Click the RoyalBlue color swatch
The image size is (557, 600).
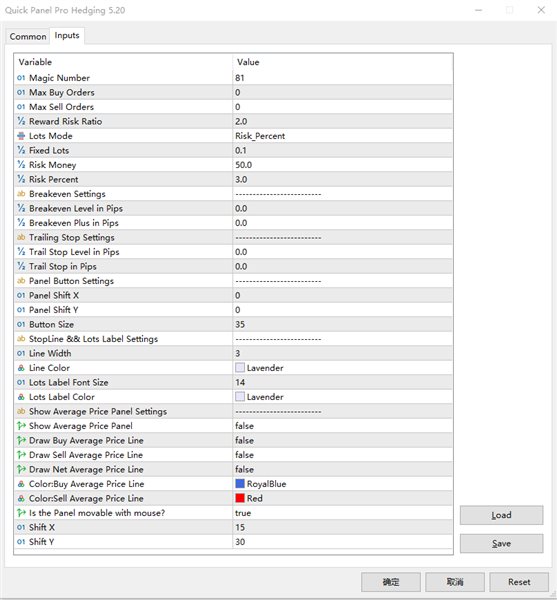click(x=240, y=484)
